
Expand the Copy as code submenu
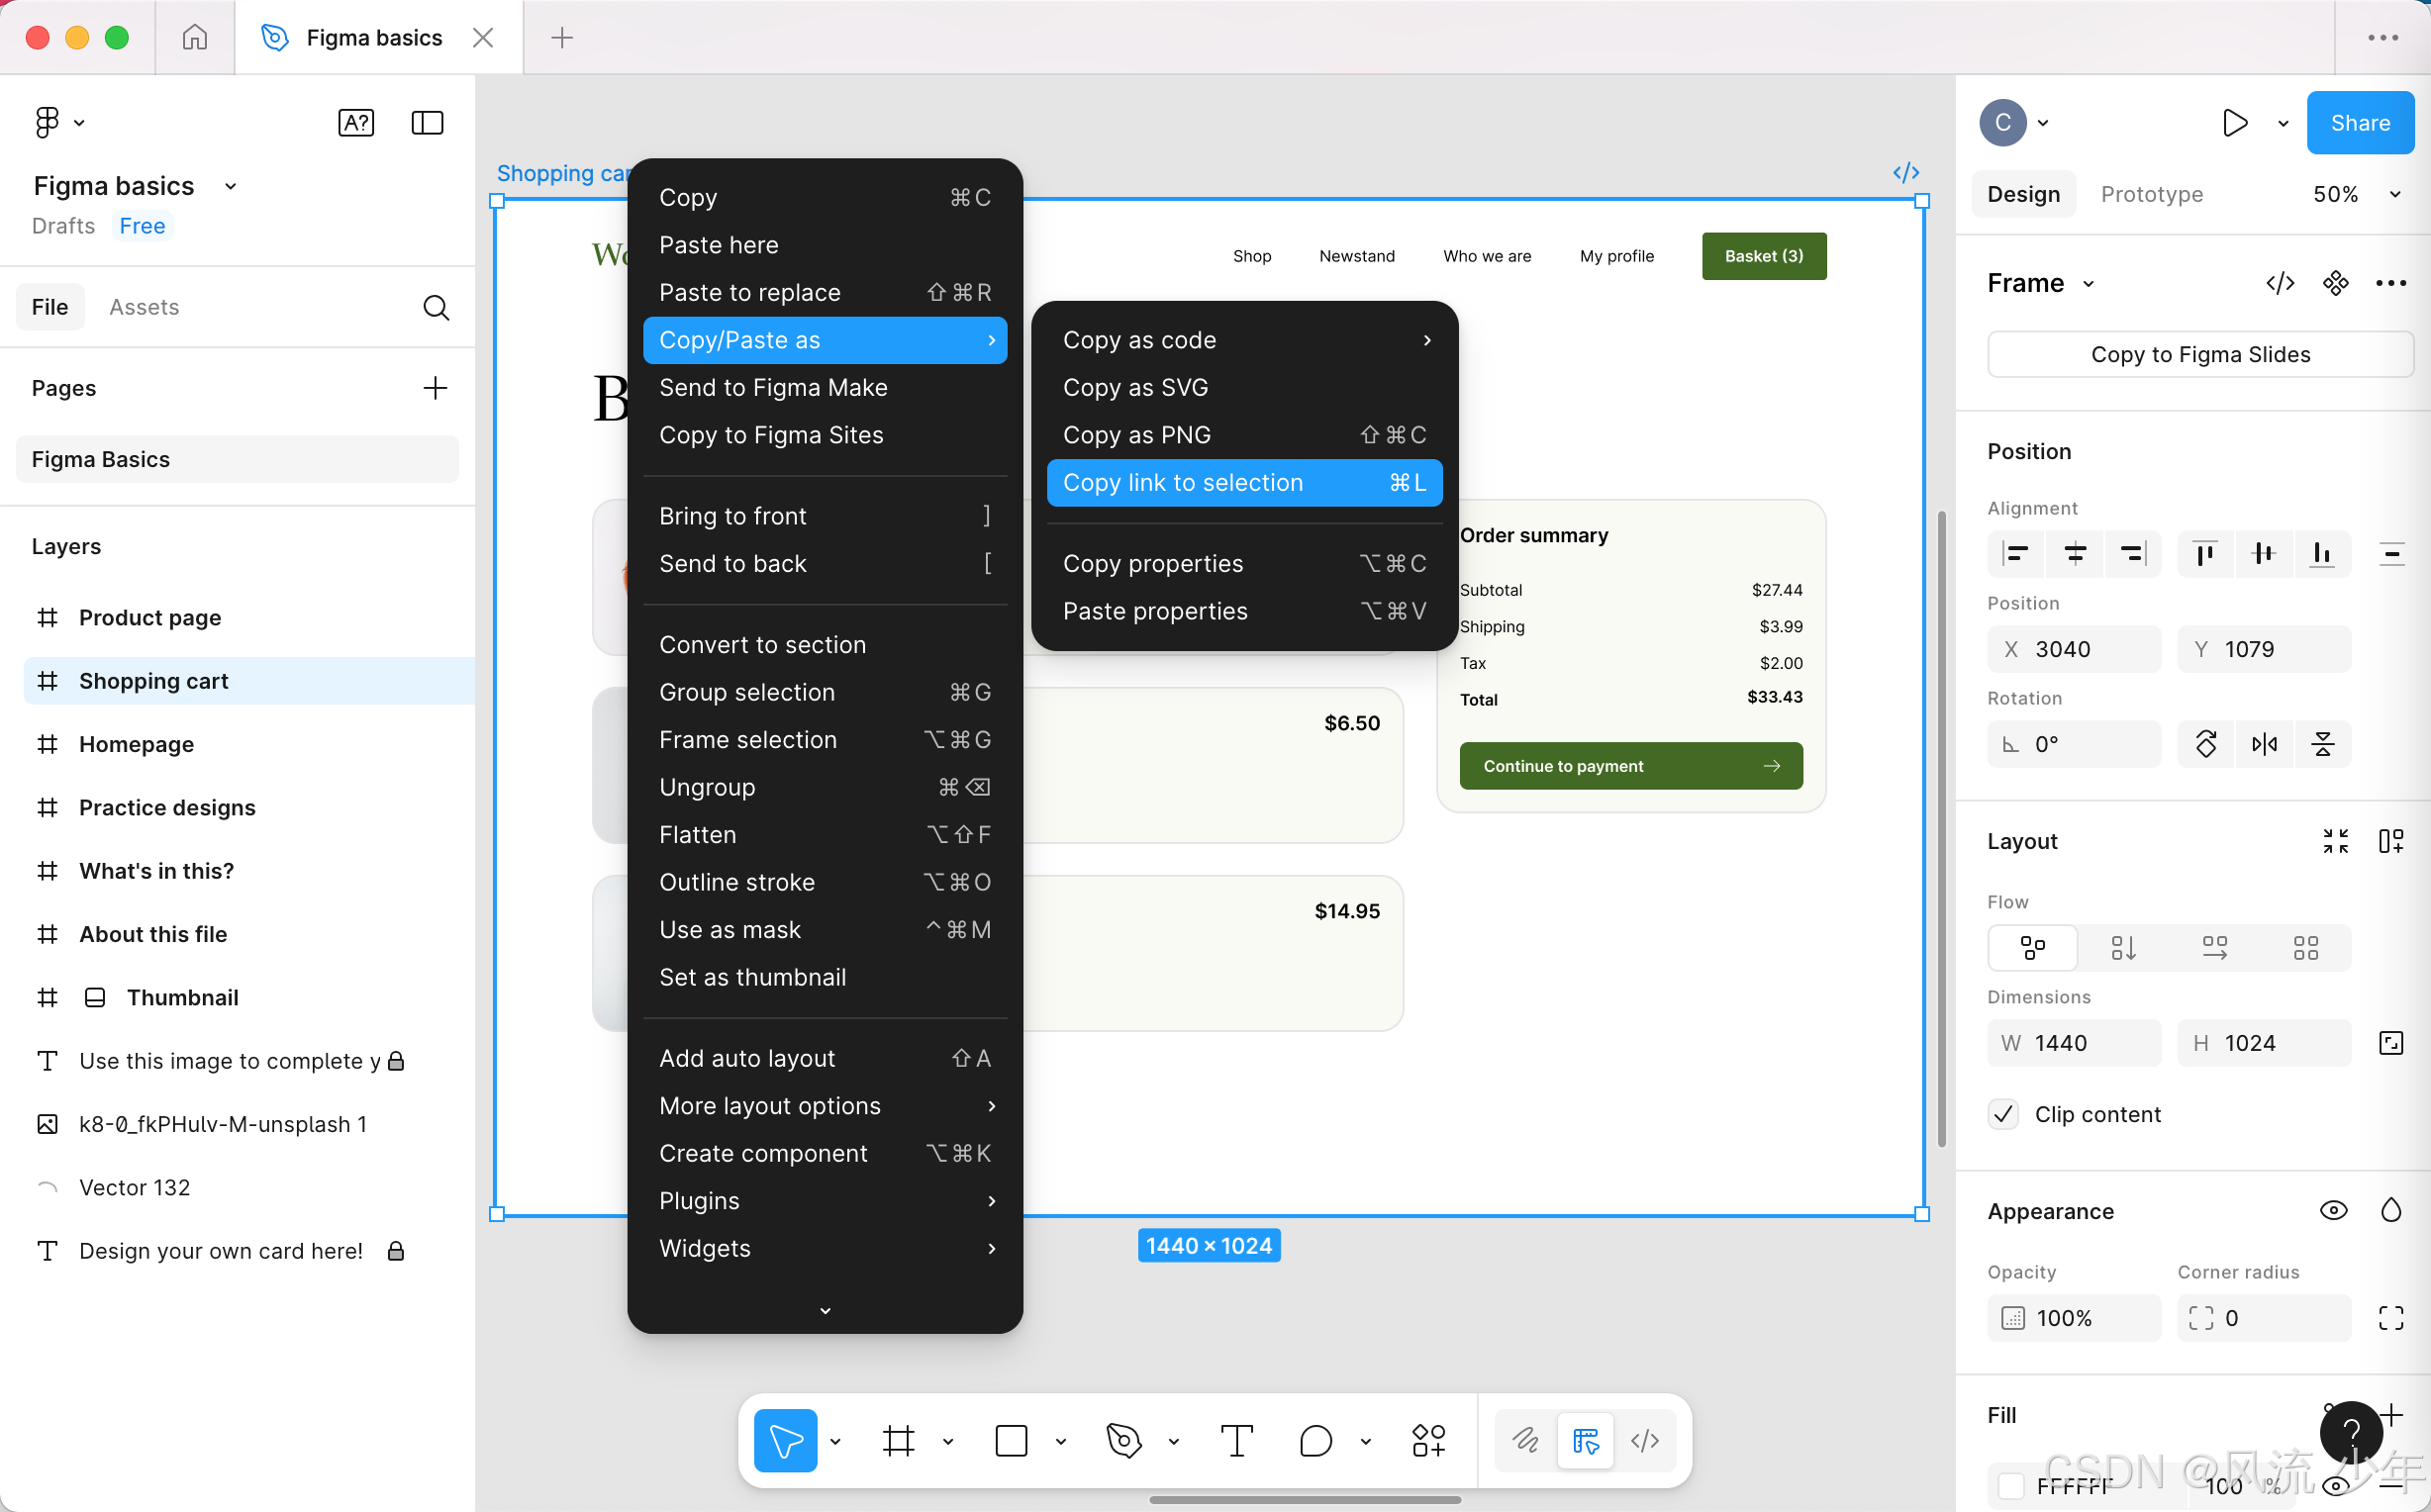[x=1244, y=340]
